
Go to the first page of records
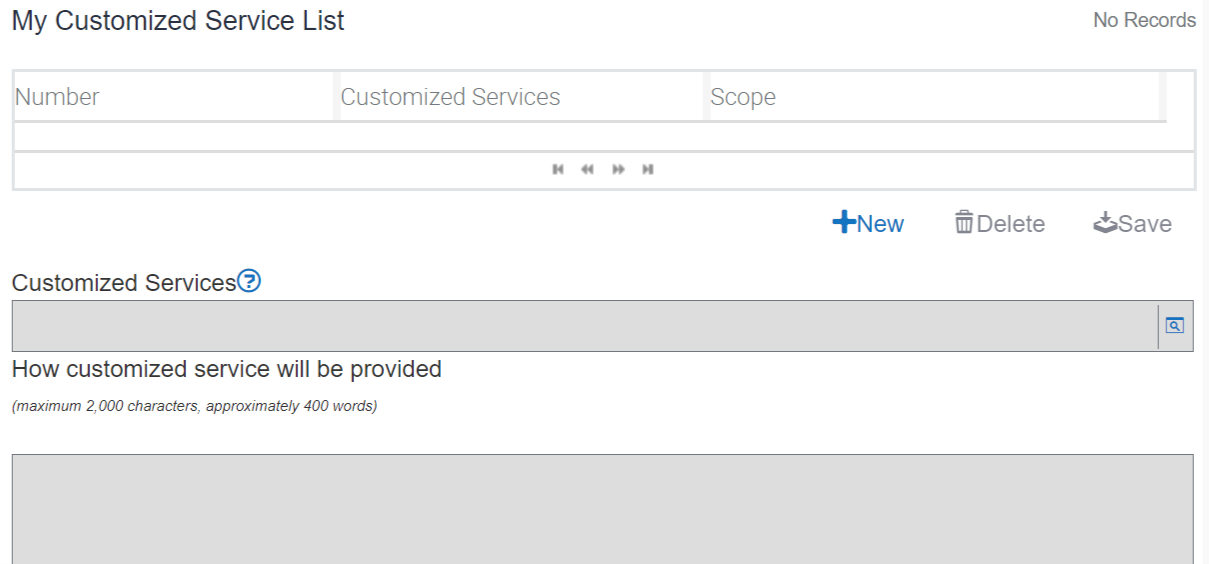coord(558,169)
